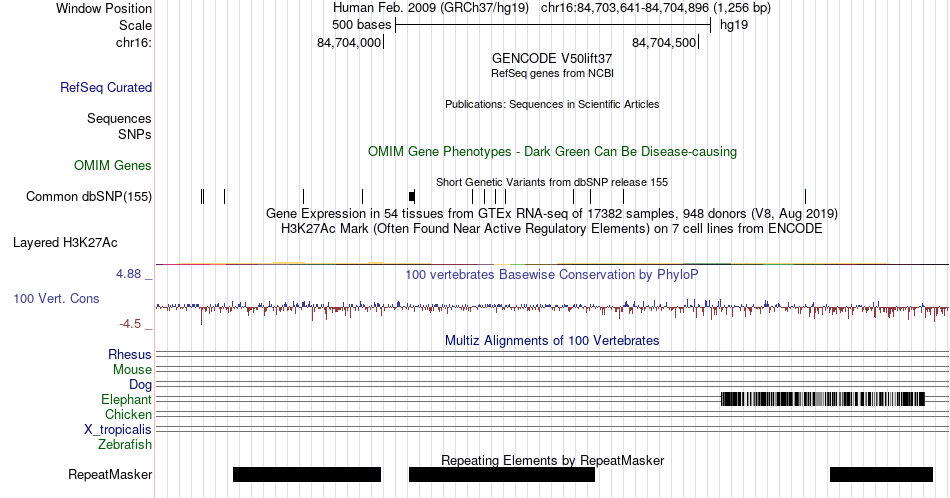Open Short Genetic Variants from dbSNP release 155 title
The image size is (950, 498).
pos(552,182)
